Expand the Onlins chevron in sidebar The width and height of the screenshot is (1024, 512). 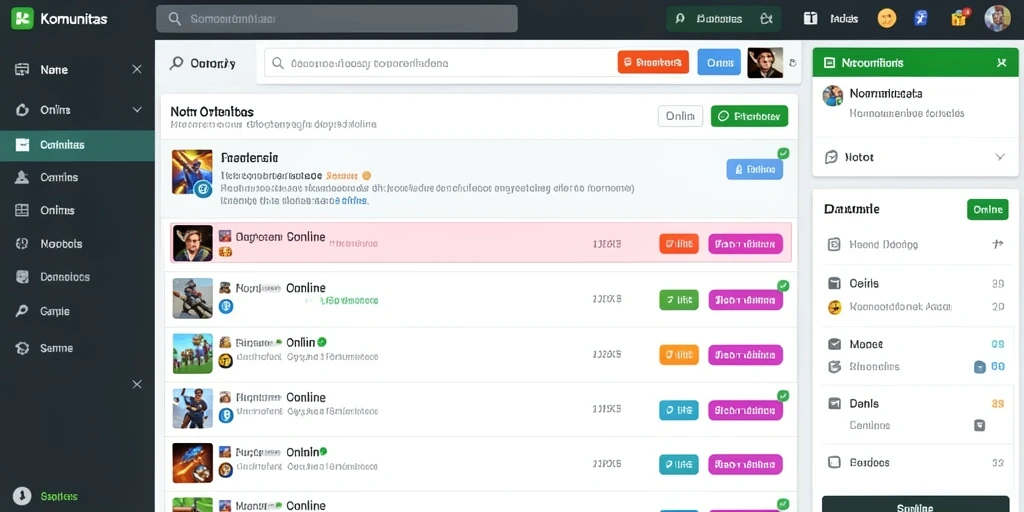(x=136, y=110)
